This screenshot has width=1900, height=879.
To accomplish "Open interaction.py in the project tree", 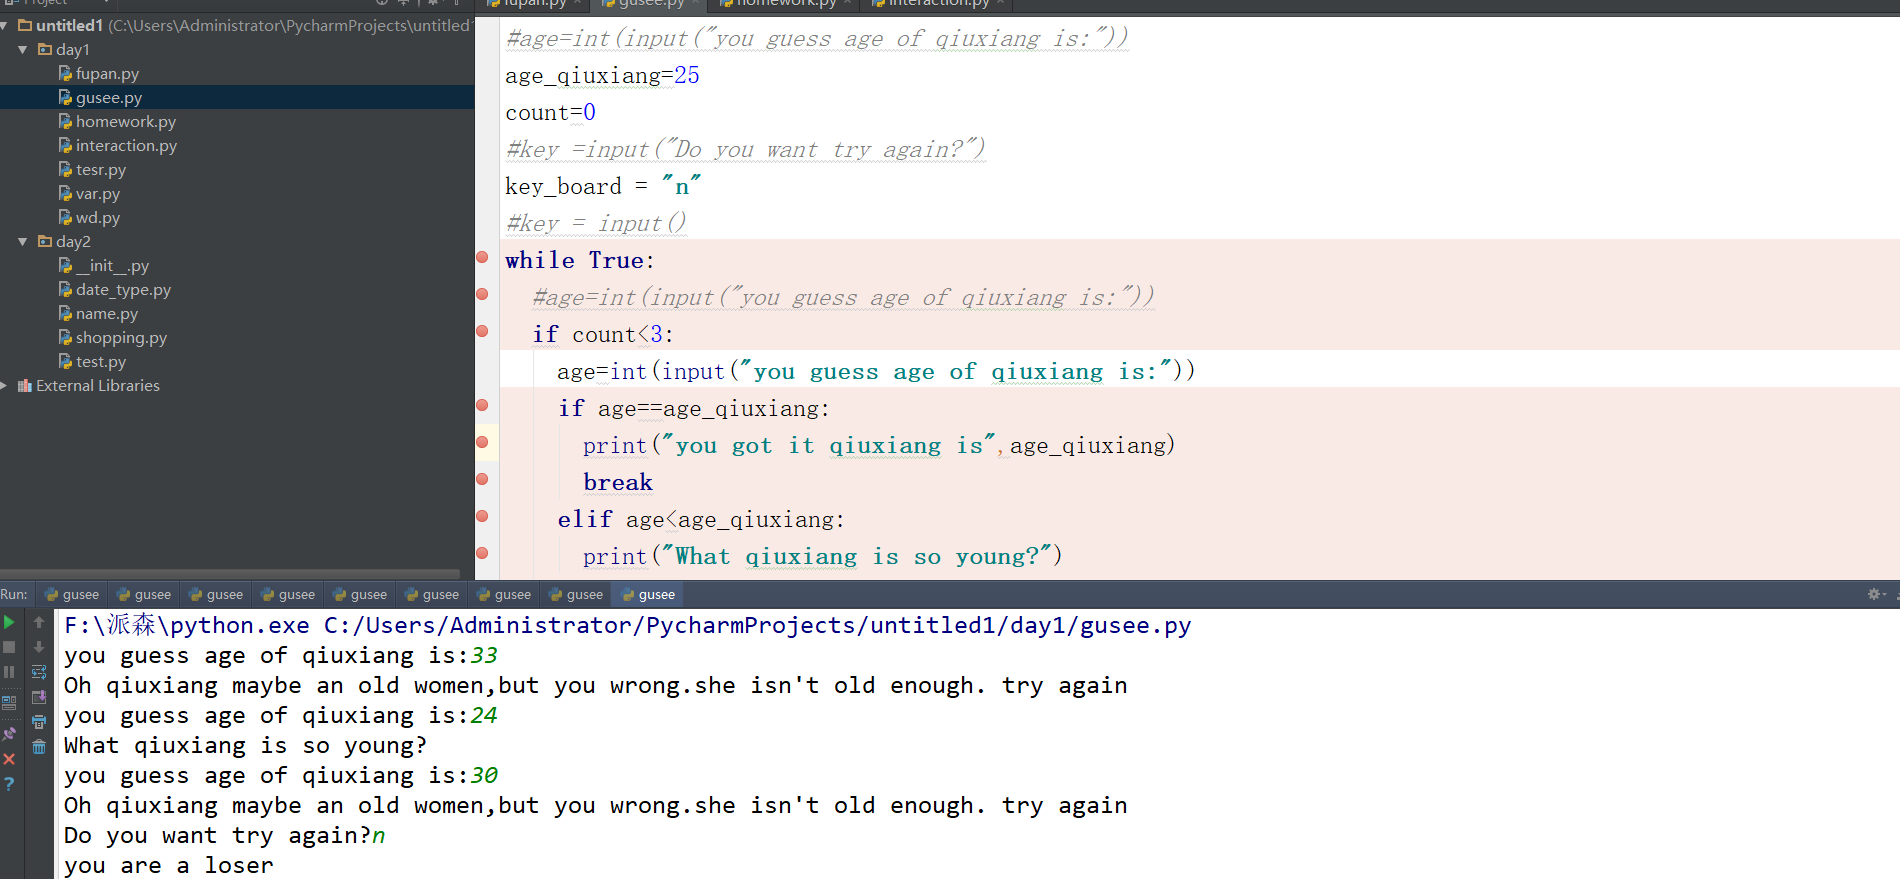I will pos(126,145).
